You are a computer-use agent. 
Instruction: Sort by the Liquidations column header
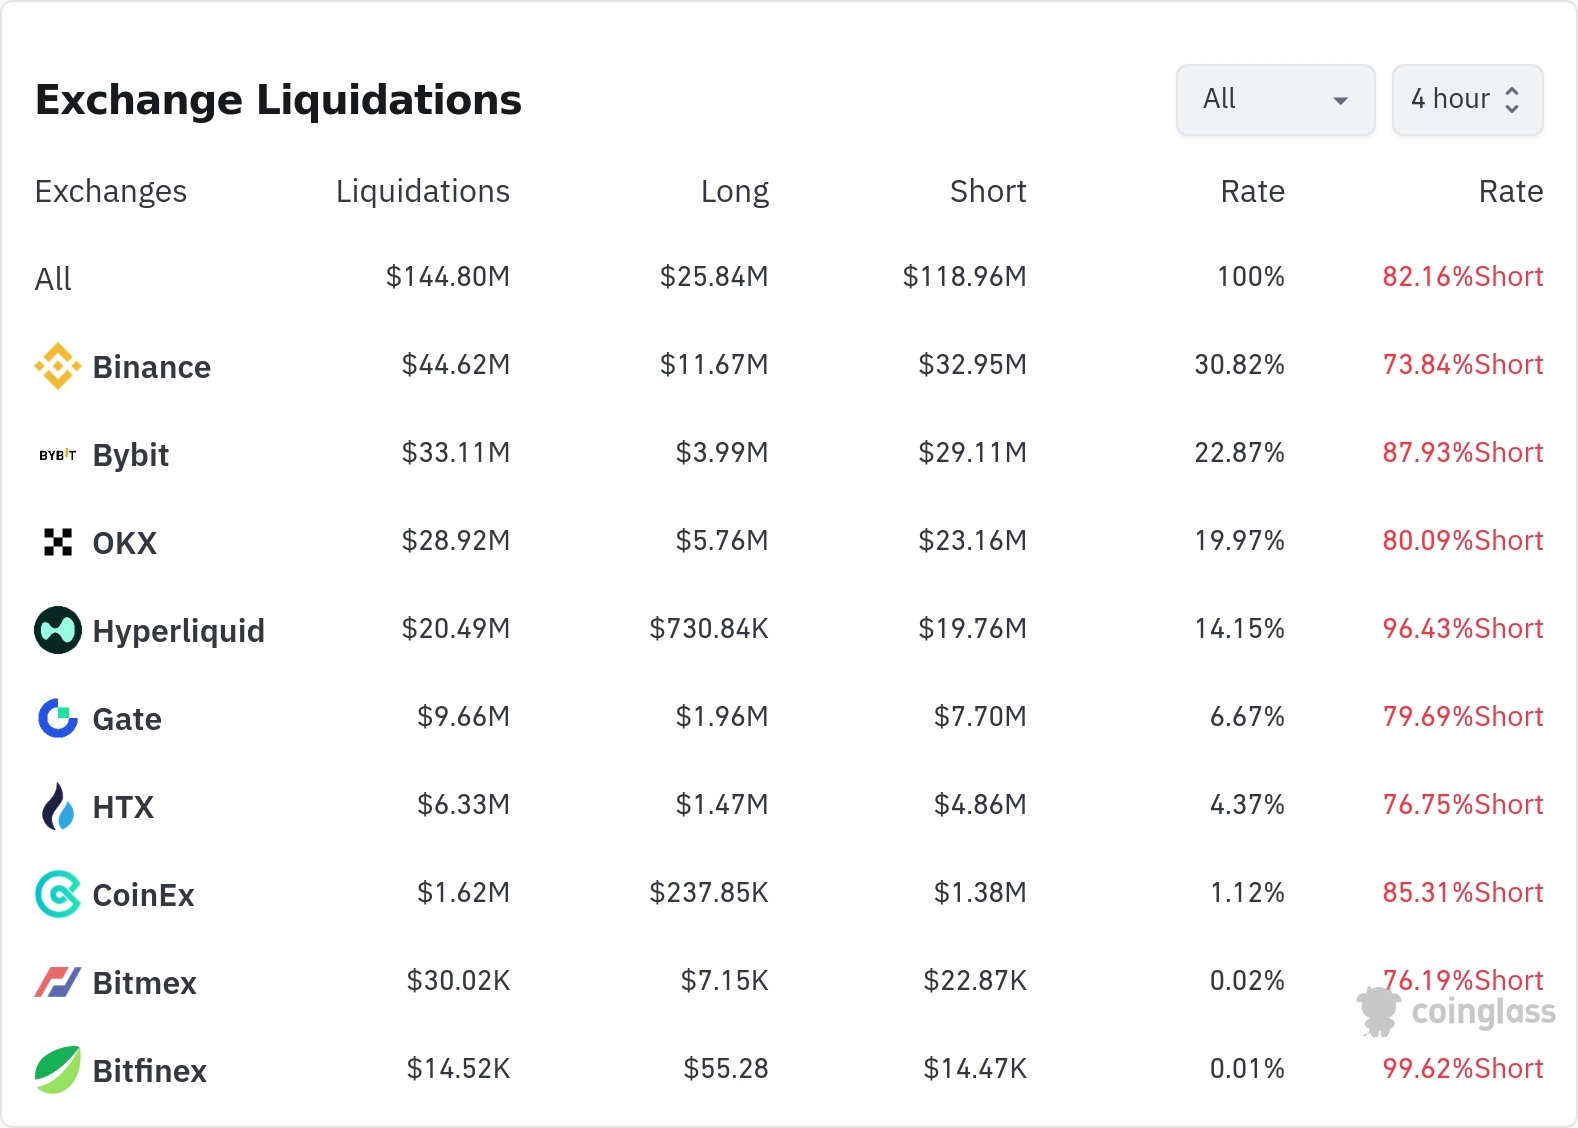tap(422, 191)
